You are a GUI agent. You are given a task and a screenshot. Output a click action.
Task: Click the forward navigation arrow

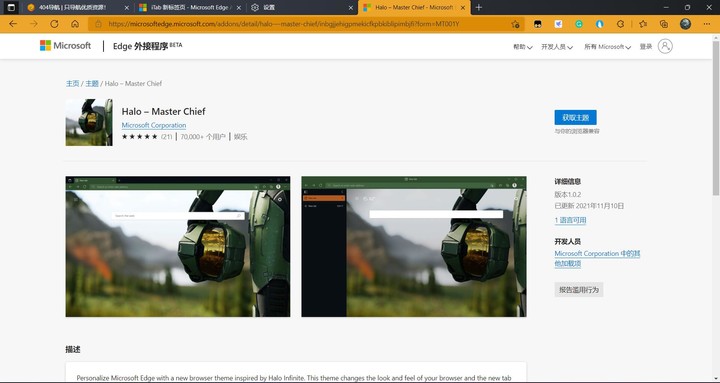[x=34, y=24]
